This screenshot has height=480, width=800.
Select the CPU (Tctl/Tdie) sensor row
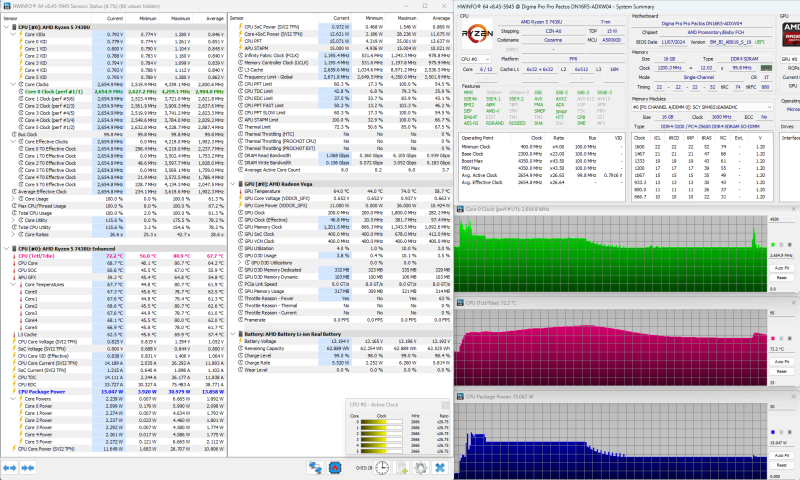[x=113, y=256]
